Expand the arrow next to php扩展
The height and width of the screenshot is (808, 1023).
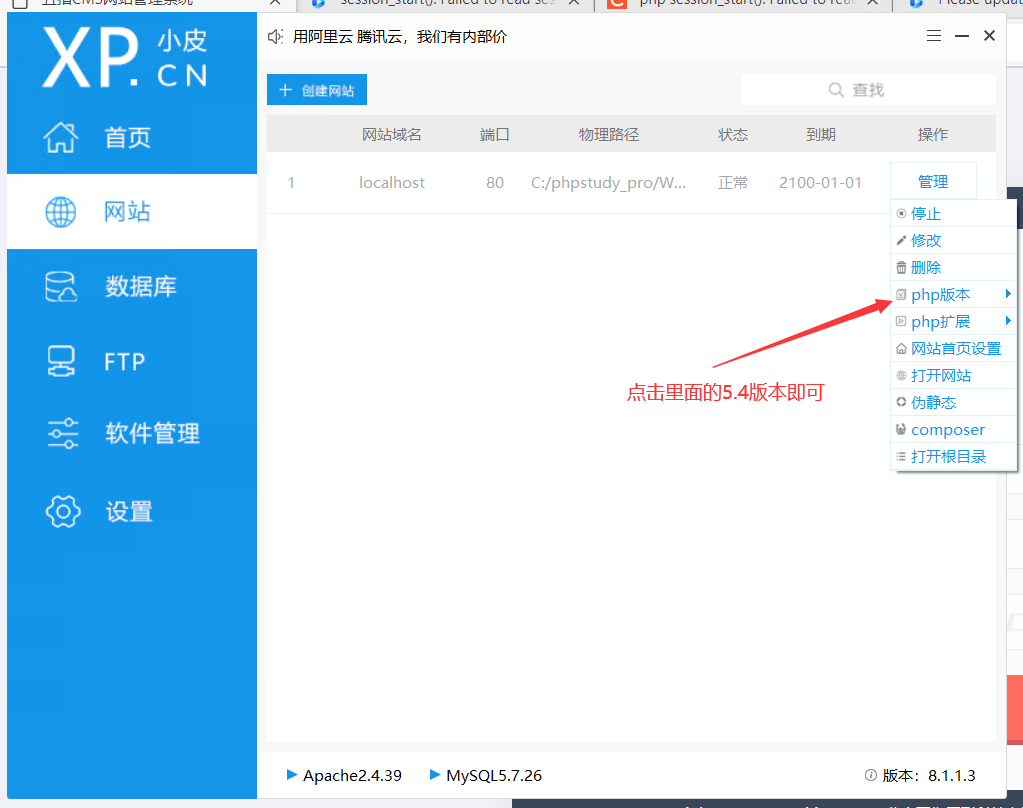[x=1008, y=320]
